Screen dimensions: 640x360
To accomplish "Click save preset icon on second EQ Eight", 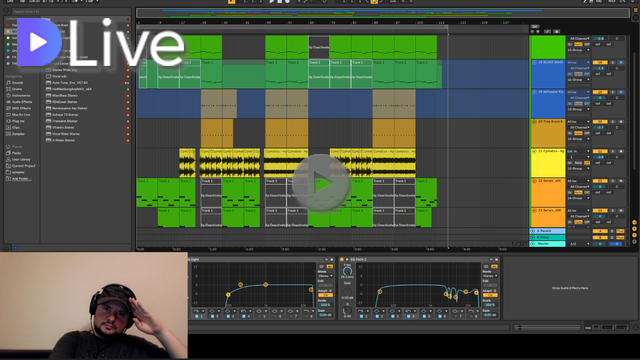I will pyautogui.click(x=496, y=260).
